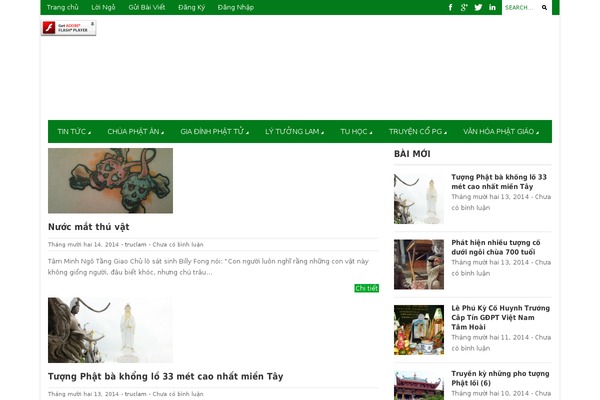Open Gửi Bài Viết page
This screenshot has height=400, width=600.
(147, 7)
